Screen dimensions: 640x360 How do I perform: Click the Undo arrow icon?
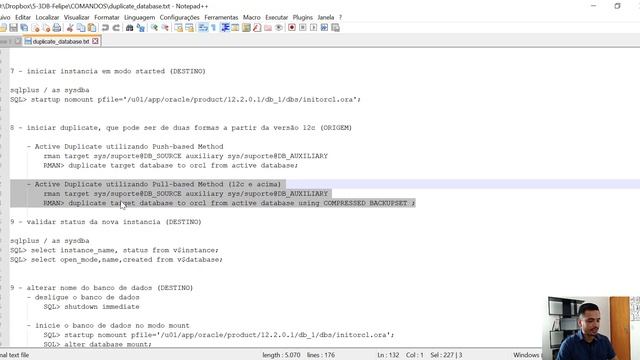pyautogui.click(x=105, y=28)
